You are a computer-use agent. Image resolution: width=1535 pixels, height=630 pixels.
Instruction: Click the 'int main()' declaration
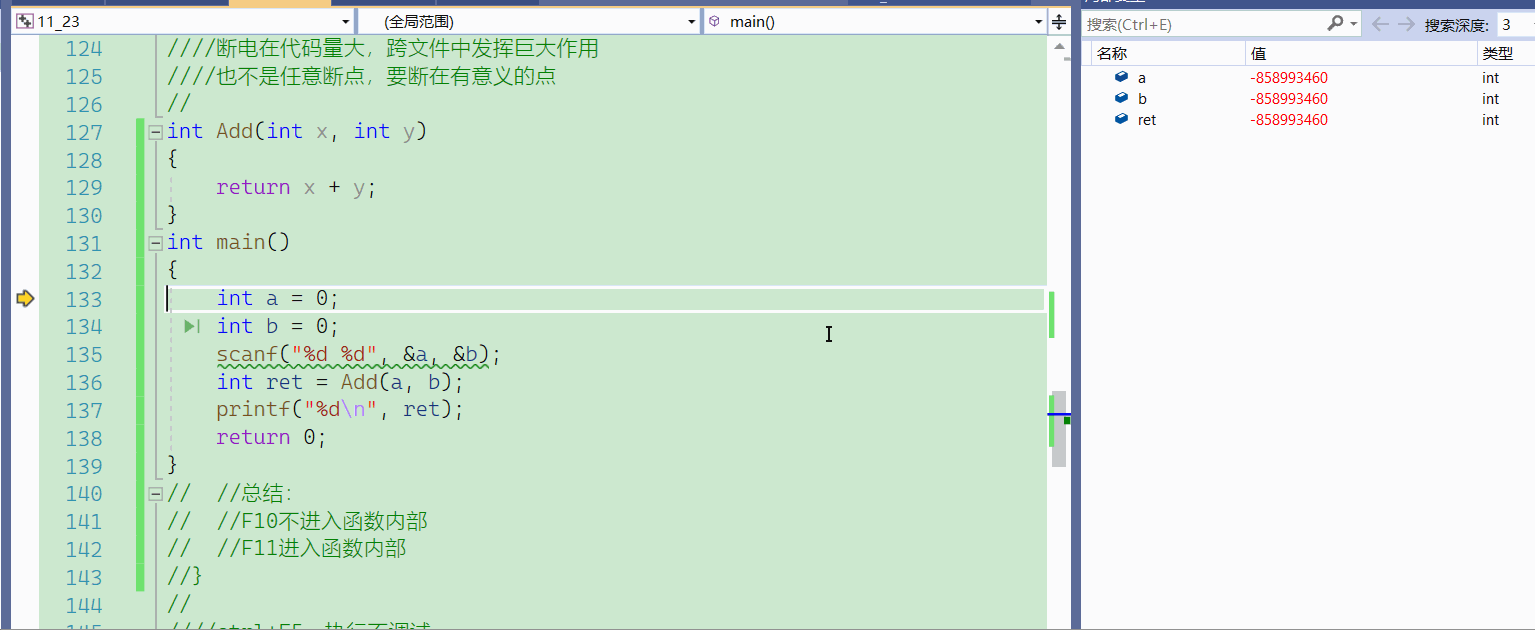[228, 242]
